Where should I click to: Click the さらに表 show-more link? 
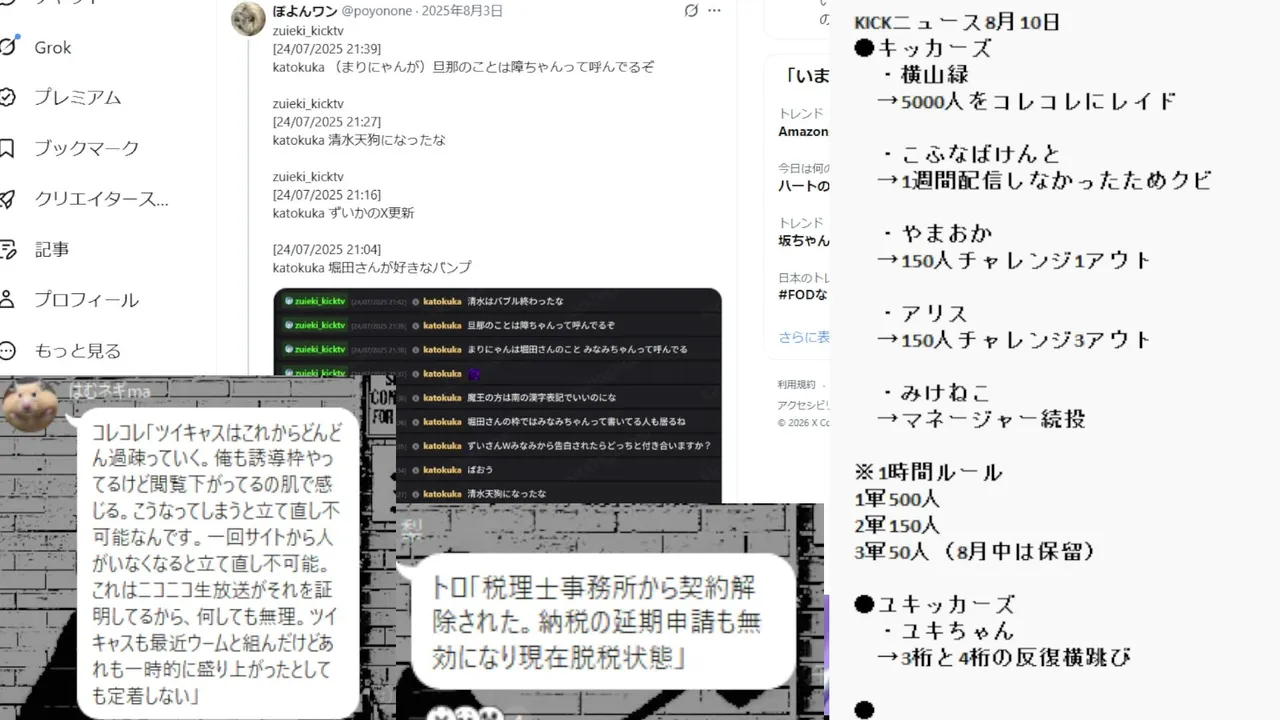[804, 338]
